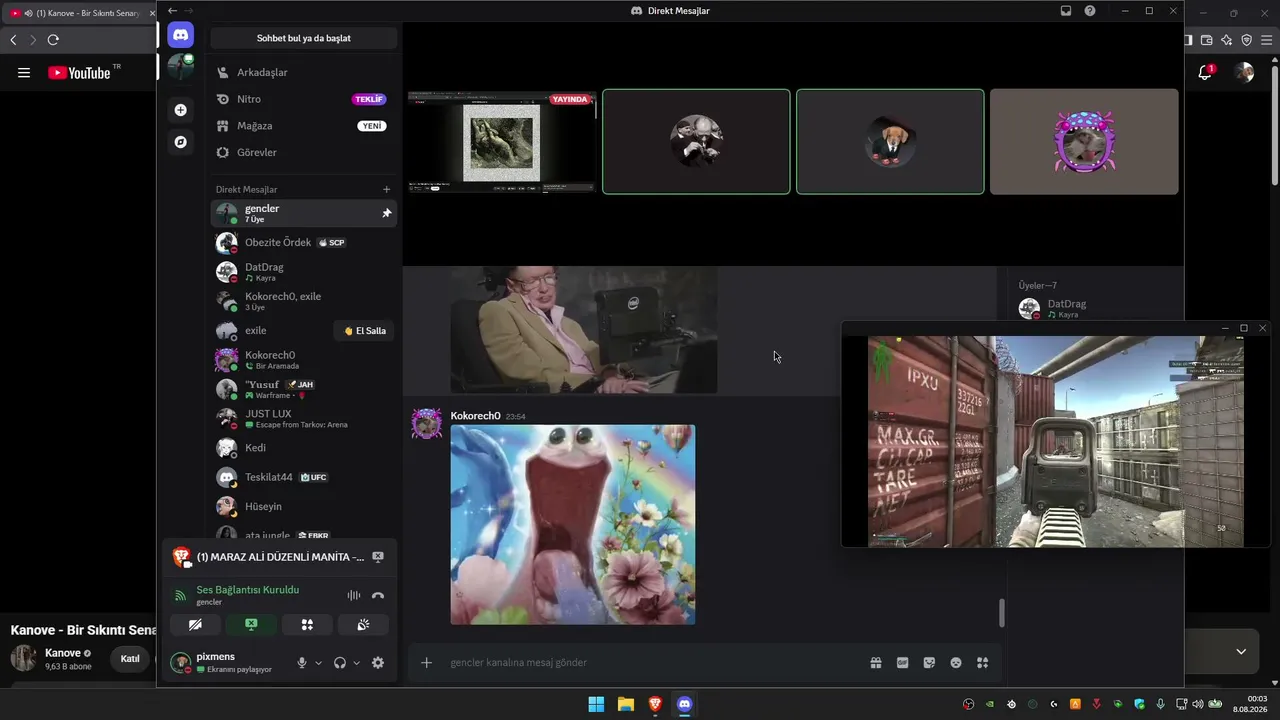Viewport: 1280px width, 720px height.
Task: Open the Discord server discovery compass icon
Action: [x=180, y=142]
